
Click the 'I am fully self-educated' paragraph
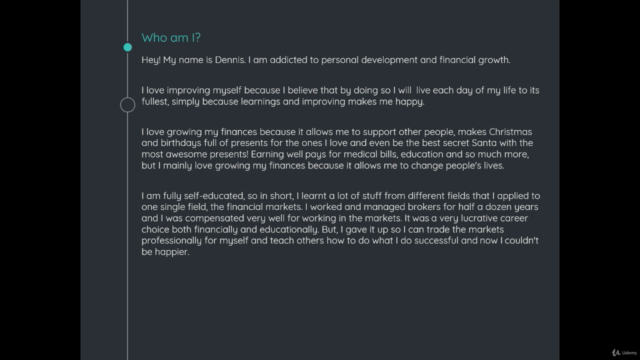pos(341,224)
